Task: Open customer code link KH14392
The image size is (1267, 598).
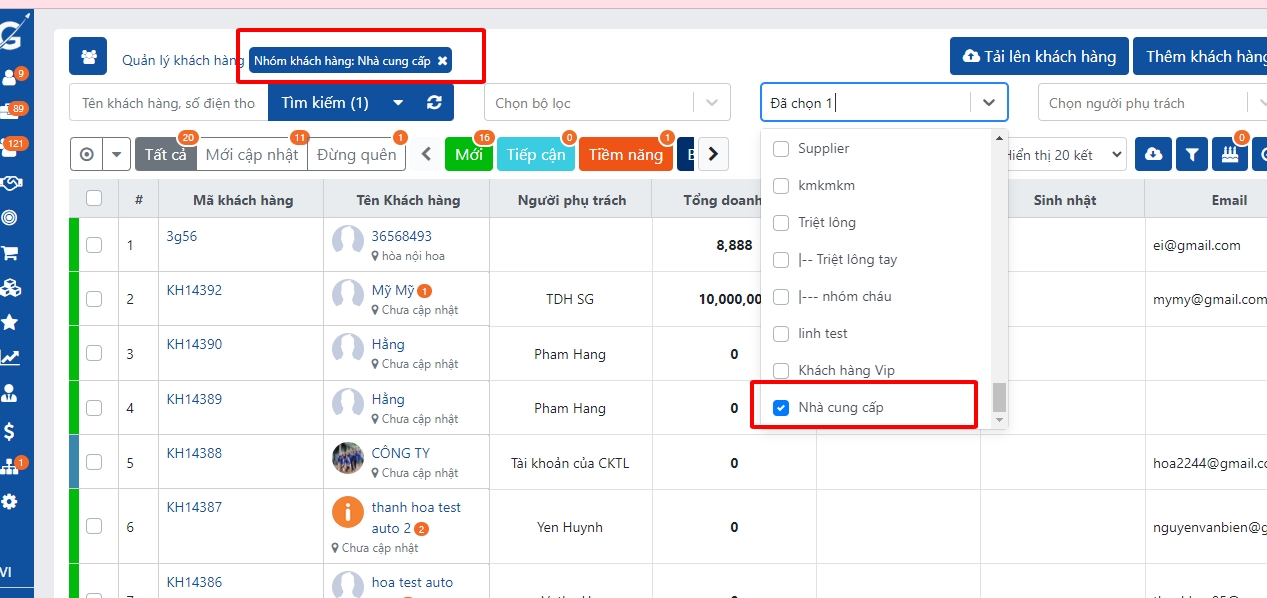Action: [x=194, y=291]
